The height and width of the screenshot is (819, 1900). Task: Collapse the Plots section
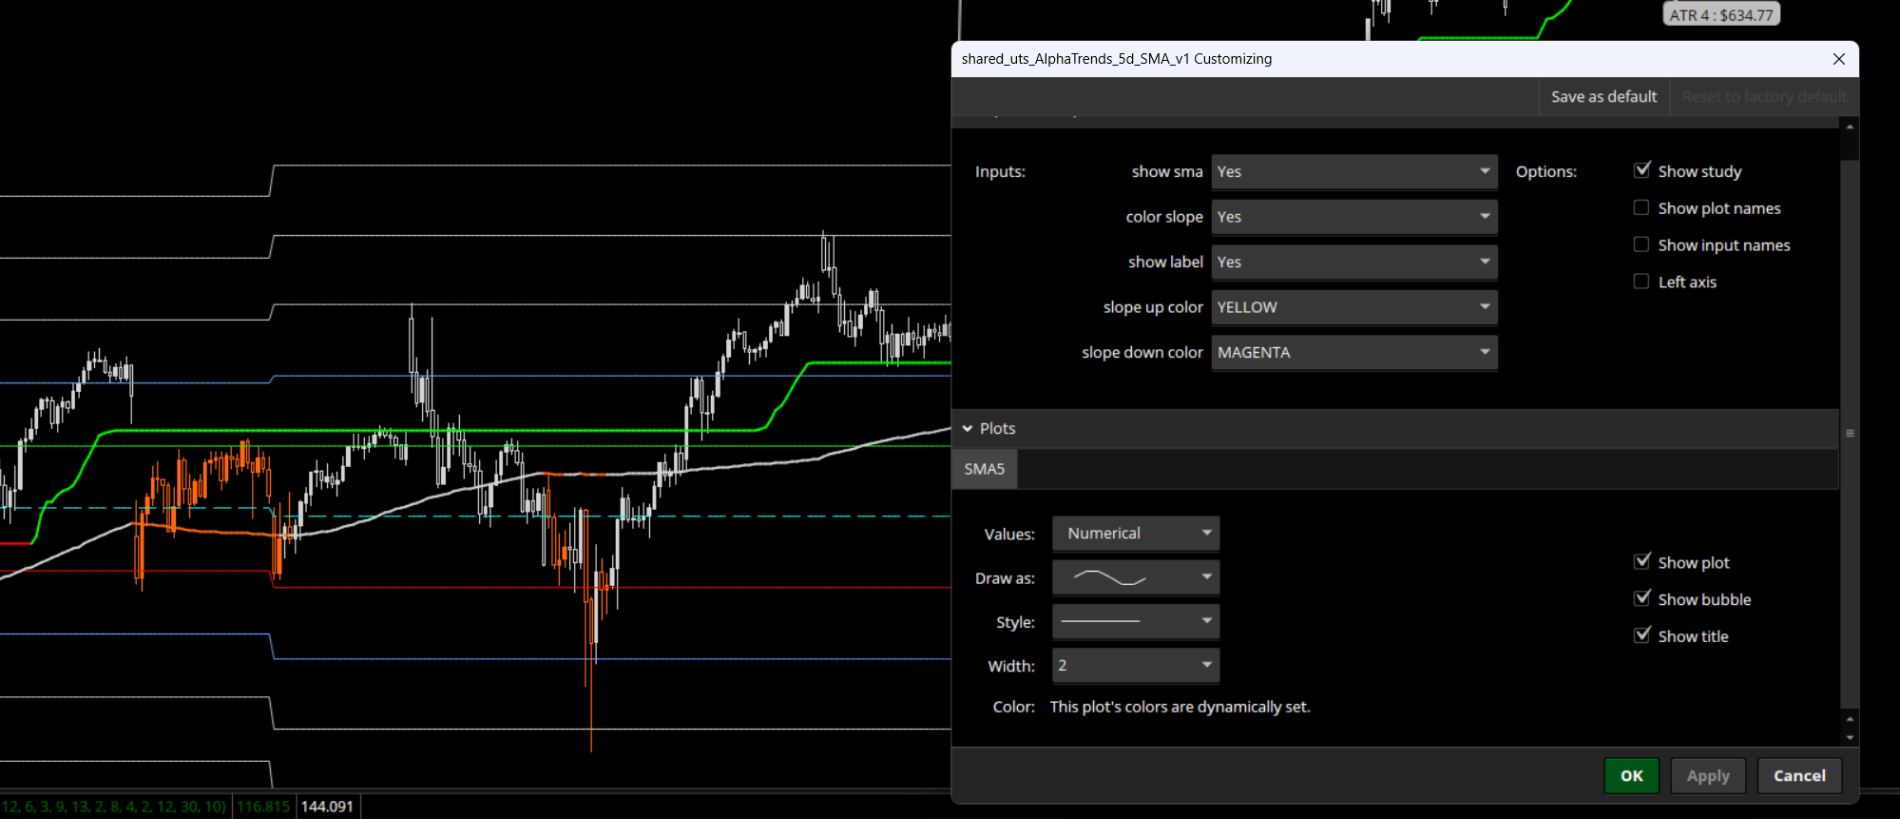pyautogui.click(x=968, y=428)
